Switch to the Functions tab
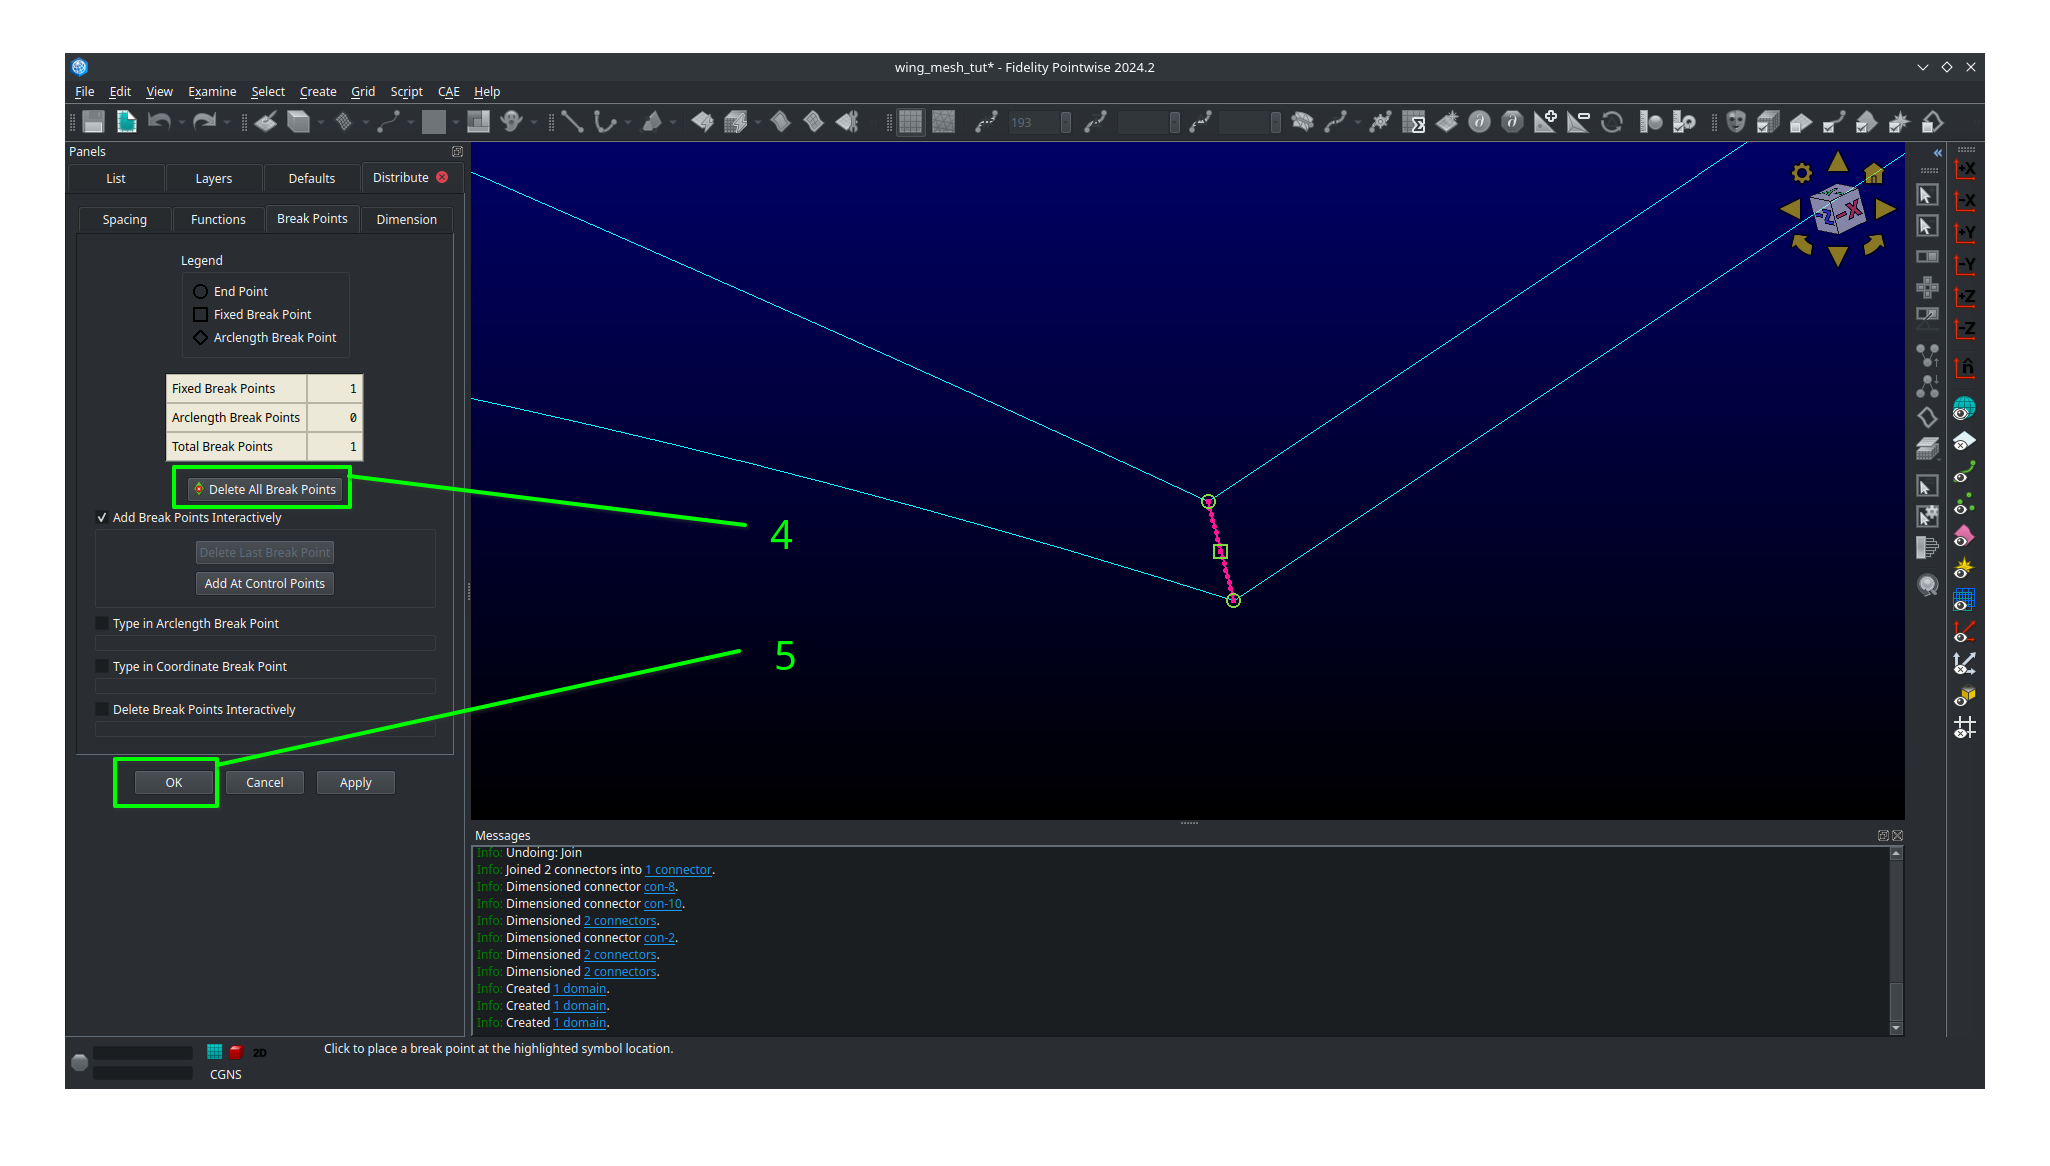Image resolution: width=2050 pixels, height=1166 pixels. tap(218, 219)
